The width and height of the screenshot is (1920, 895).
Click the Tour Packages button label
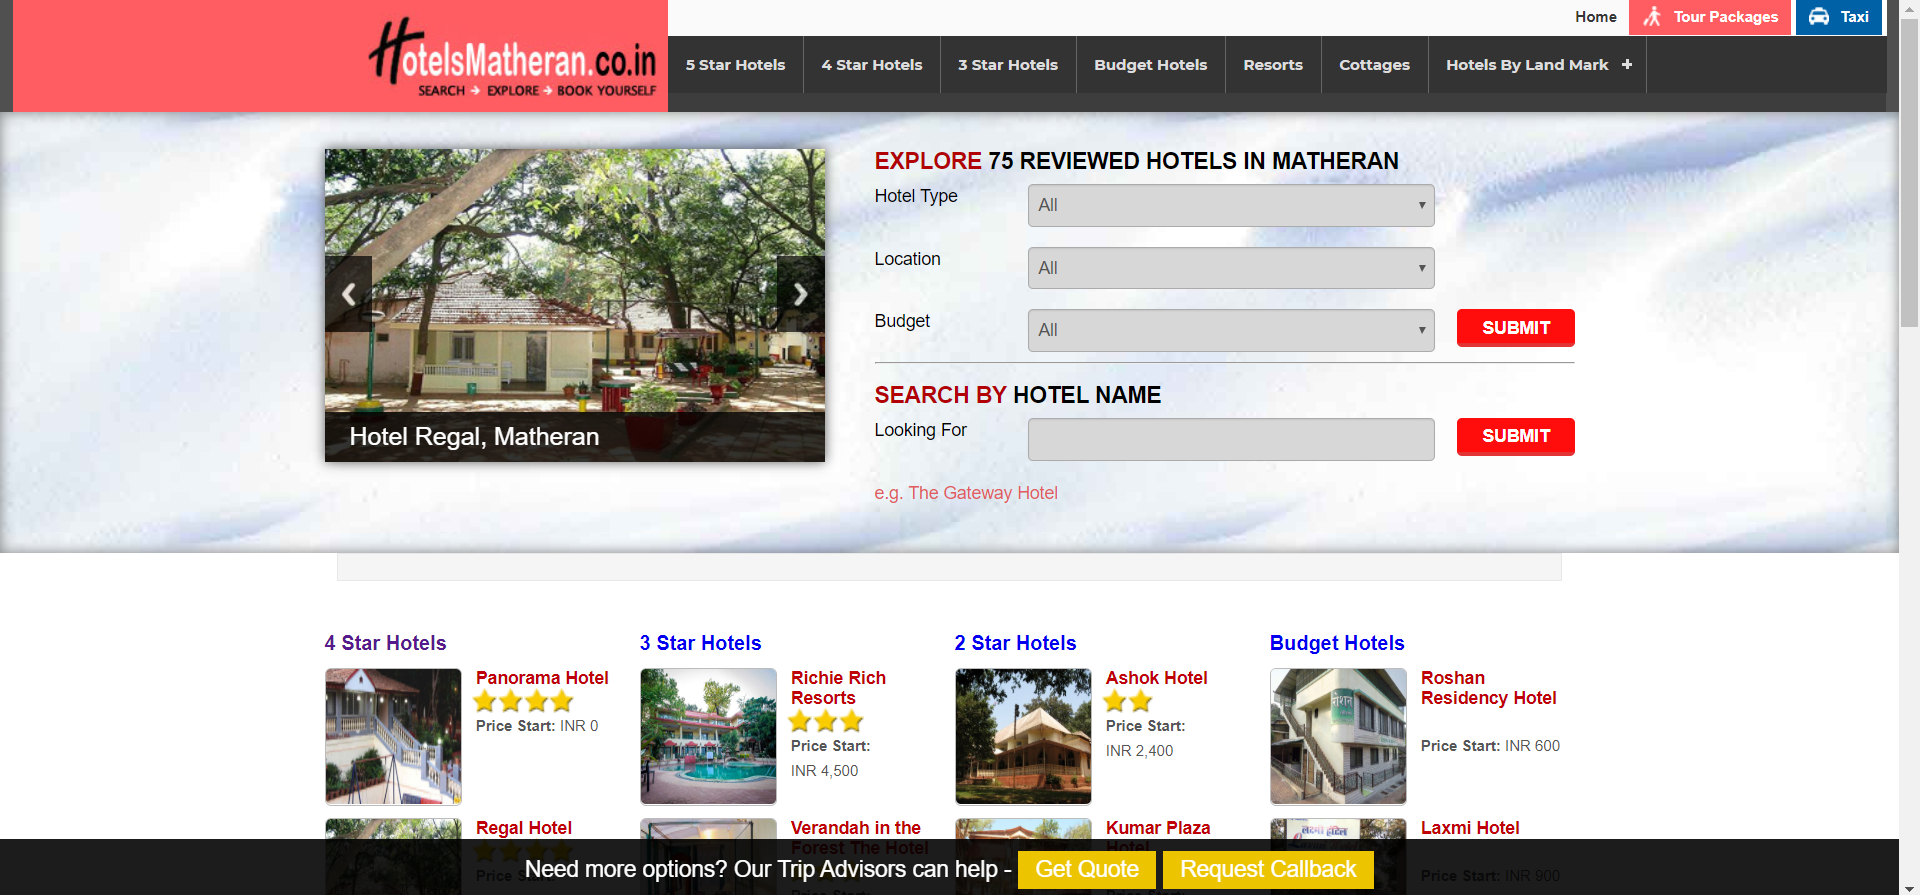pyautogui.click(x=1726, y=17)
